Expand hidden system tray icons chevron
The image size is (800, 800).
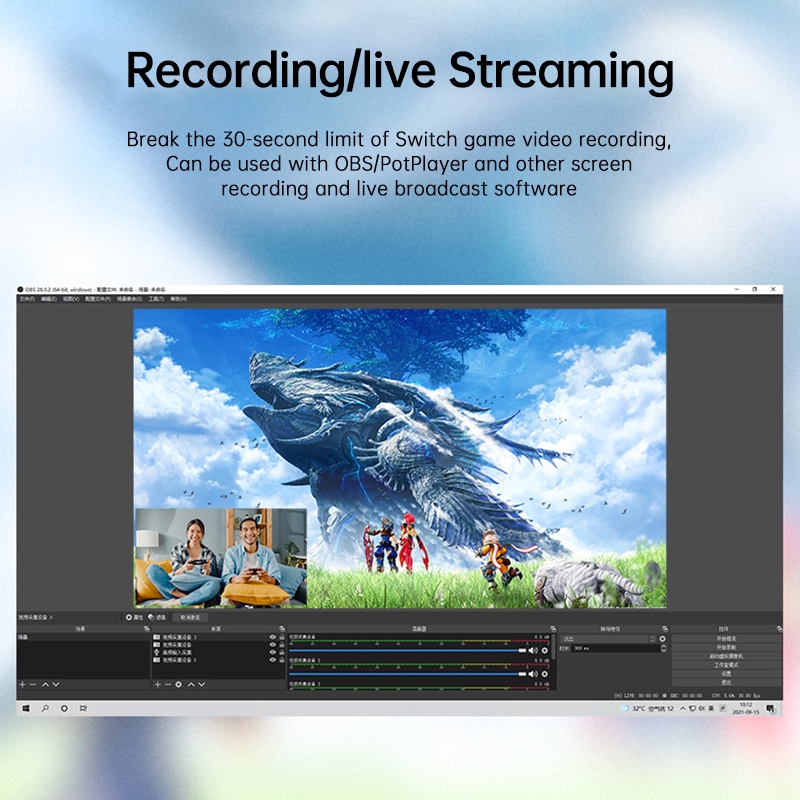pyautogui.click(x=681, y=708)
